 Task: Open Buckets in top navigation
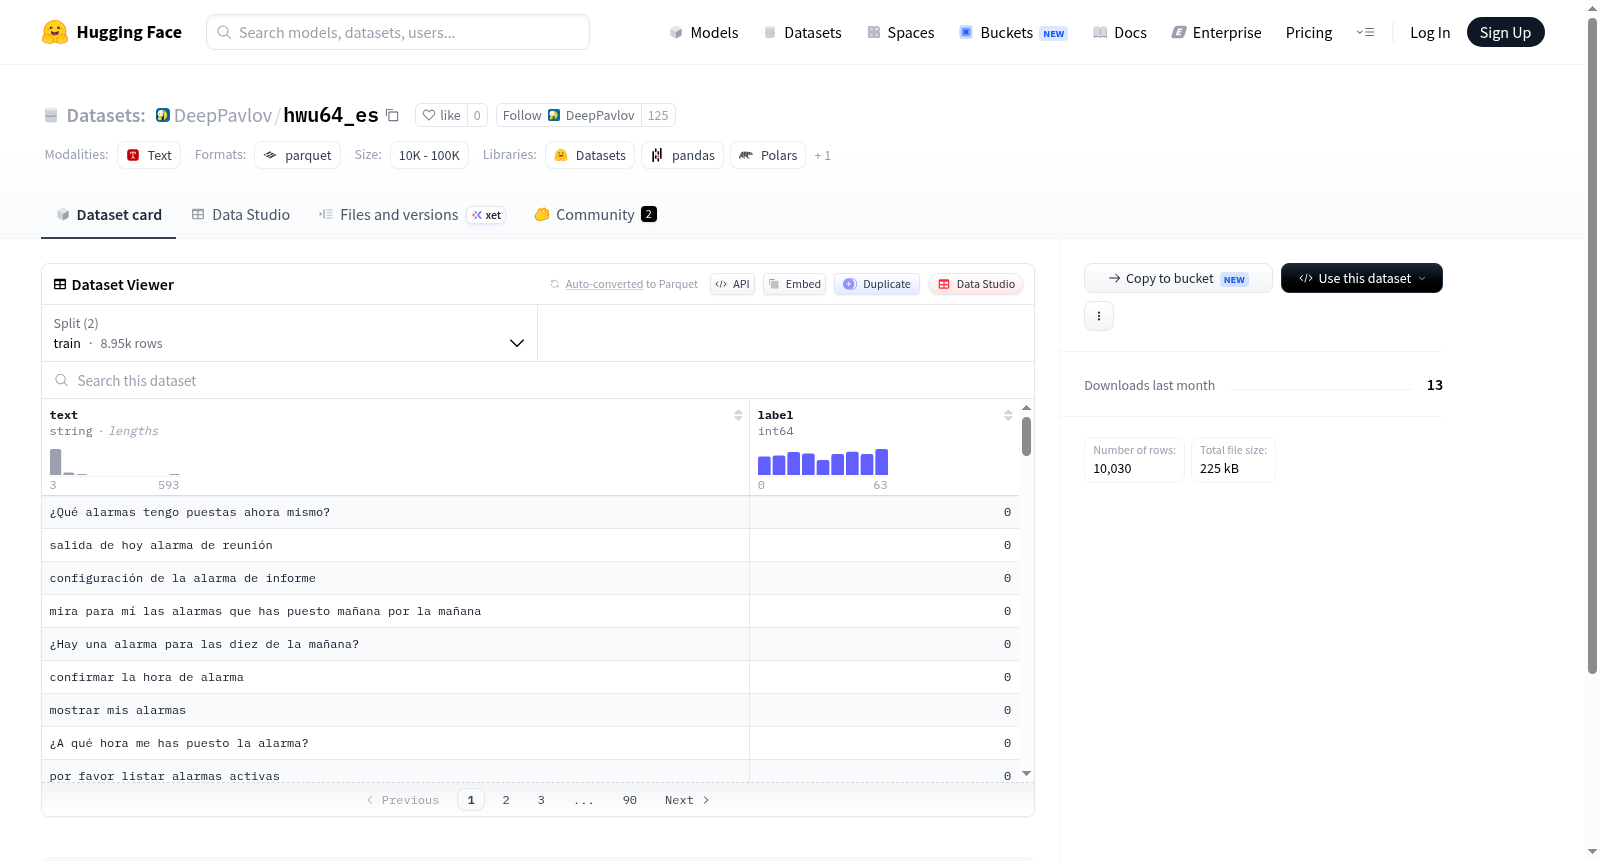click(1013, 33)
